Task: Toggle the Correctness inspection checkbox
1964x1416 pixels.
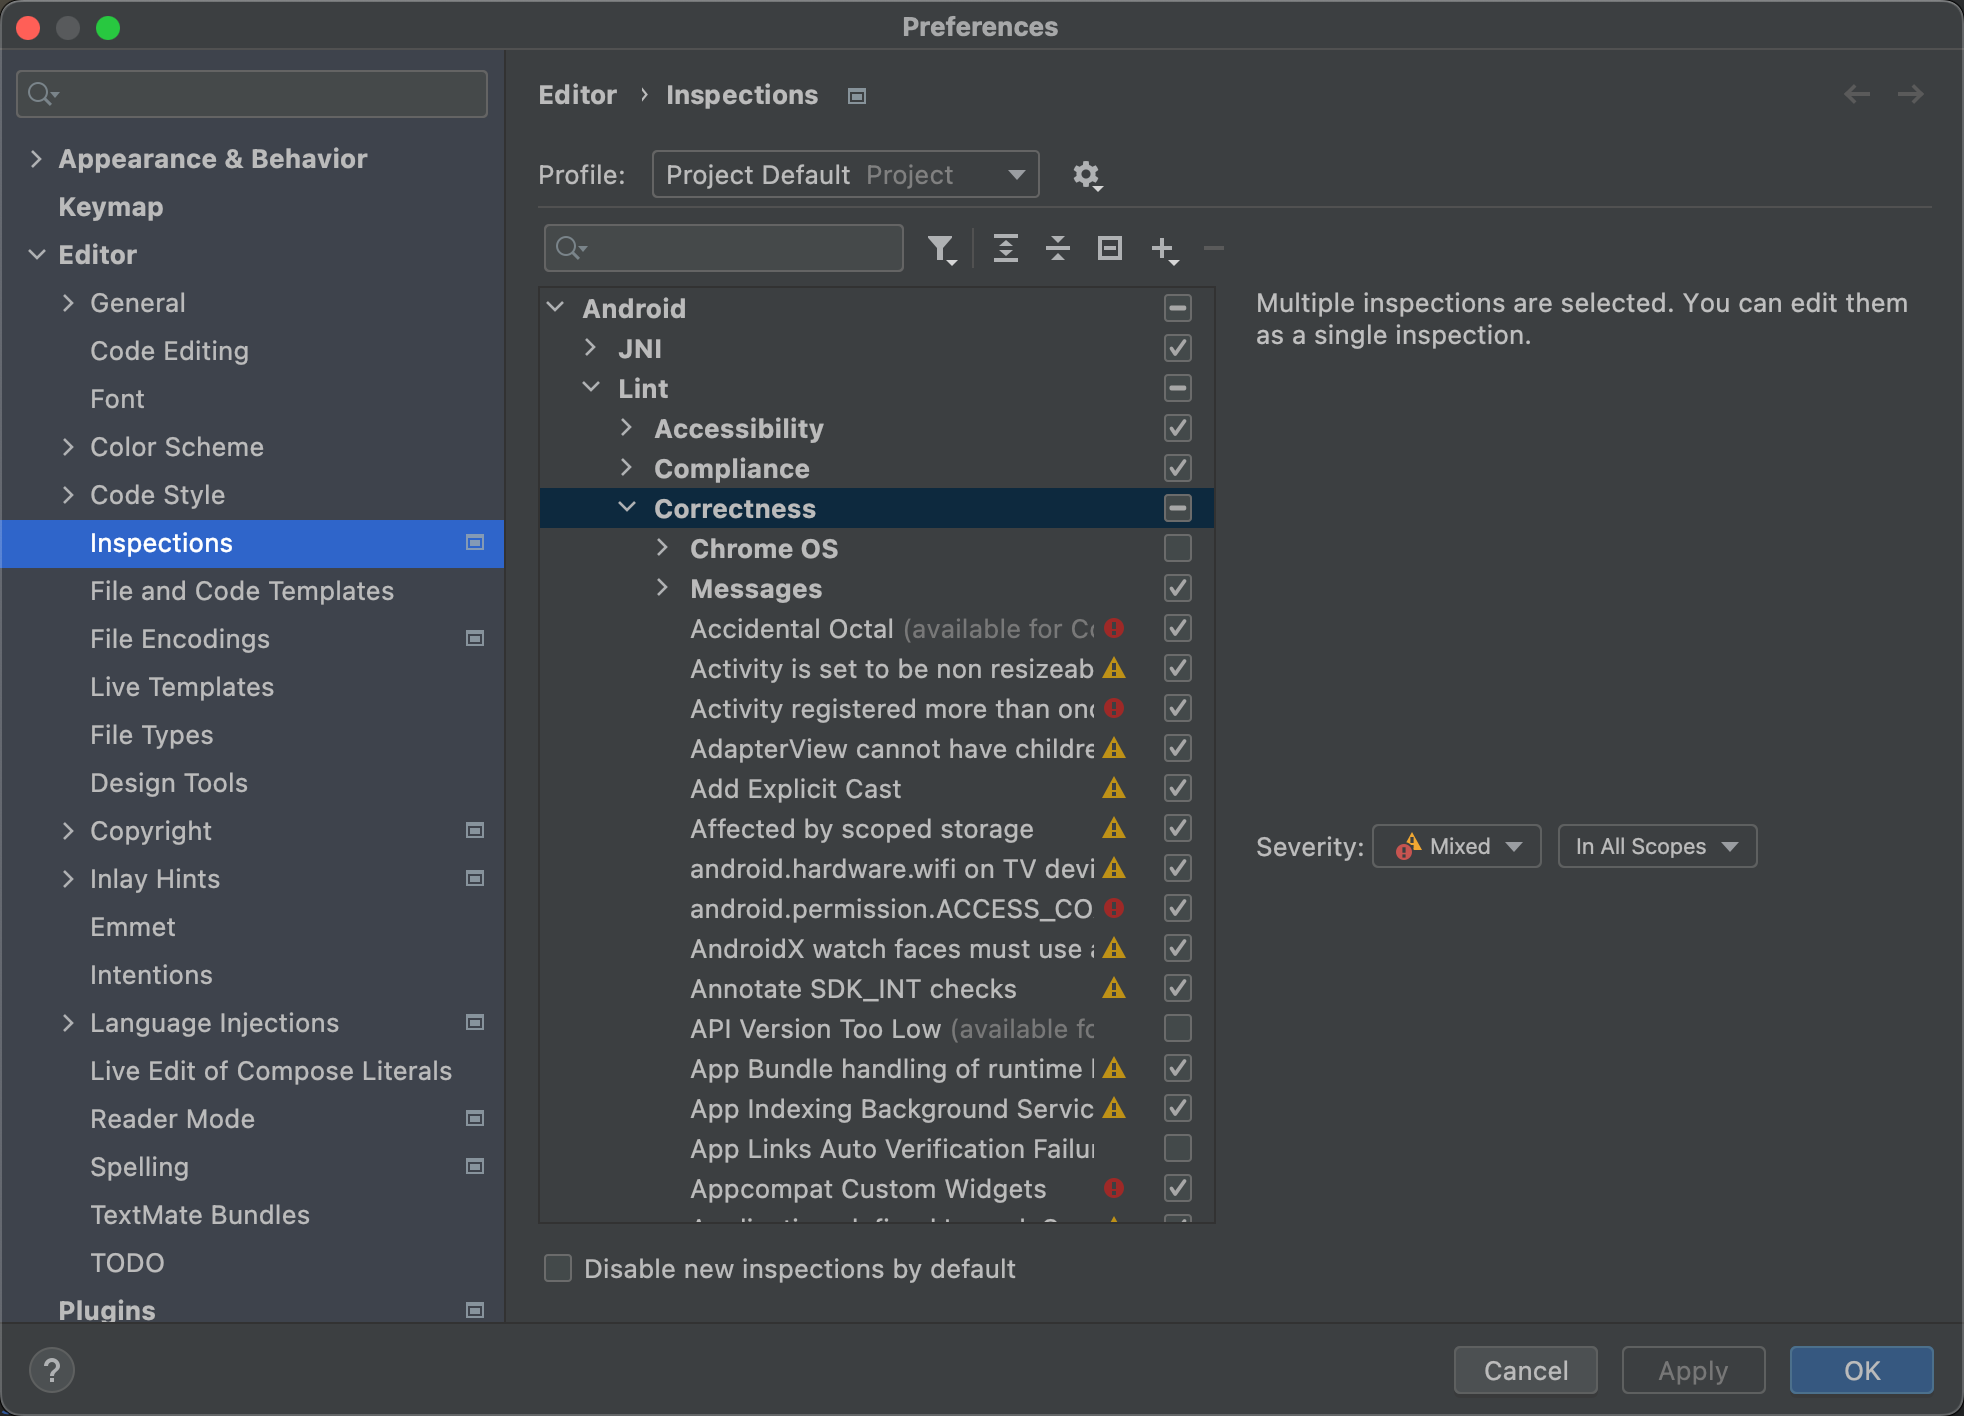Action: [x=1177, y=508]
